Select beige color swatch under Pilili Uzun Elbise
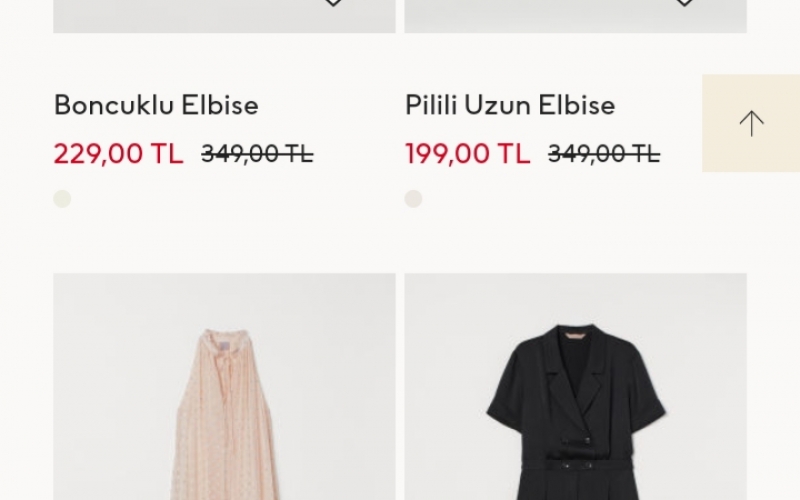This screenshot has width=800, height=500. pos(413,198)
